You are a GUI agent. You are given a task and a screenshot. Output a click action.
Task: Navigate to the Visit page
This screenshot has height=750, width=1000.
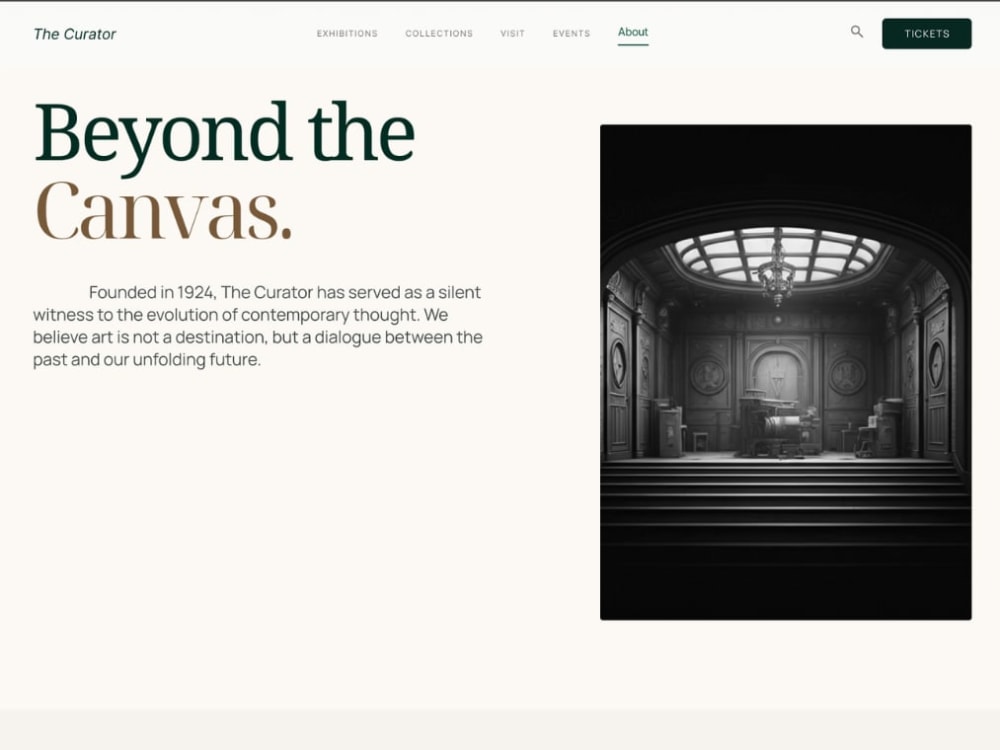point(512,33)
